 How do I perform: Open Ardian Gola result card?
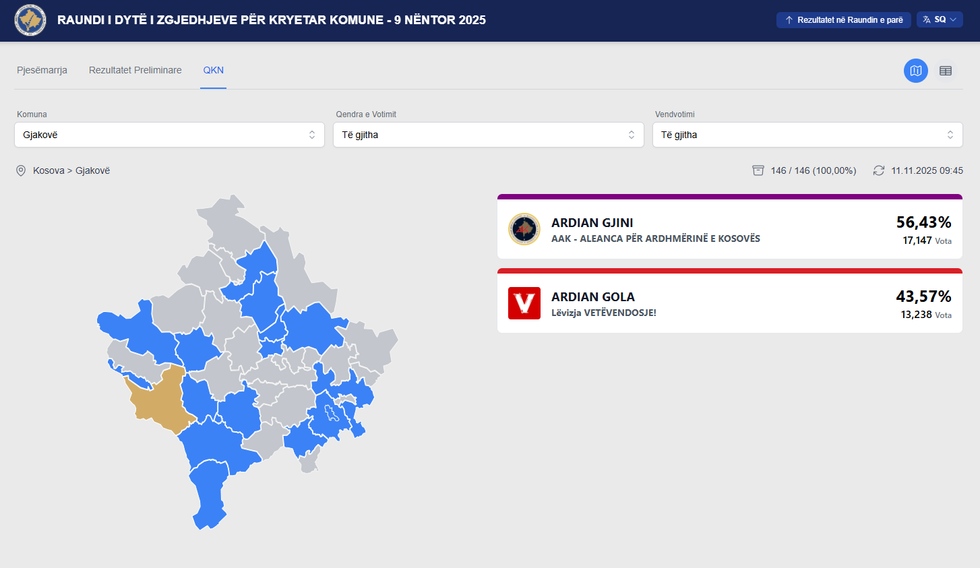pos(730,304)
